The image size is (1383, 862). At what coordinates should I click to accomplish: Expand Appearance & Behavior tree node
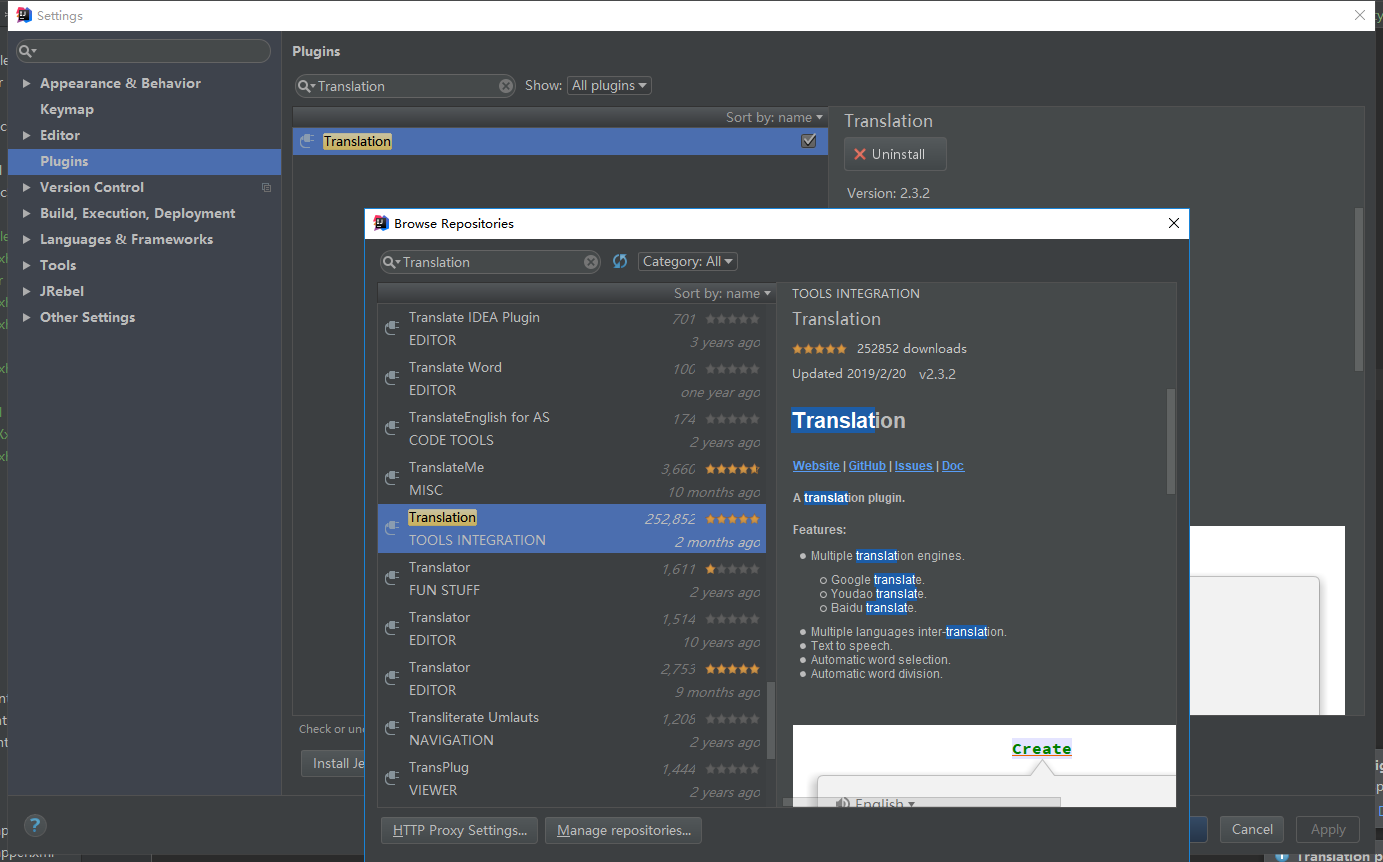point(27,83)
